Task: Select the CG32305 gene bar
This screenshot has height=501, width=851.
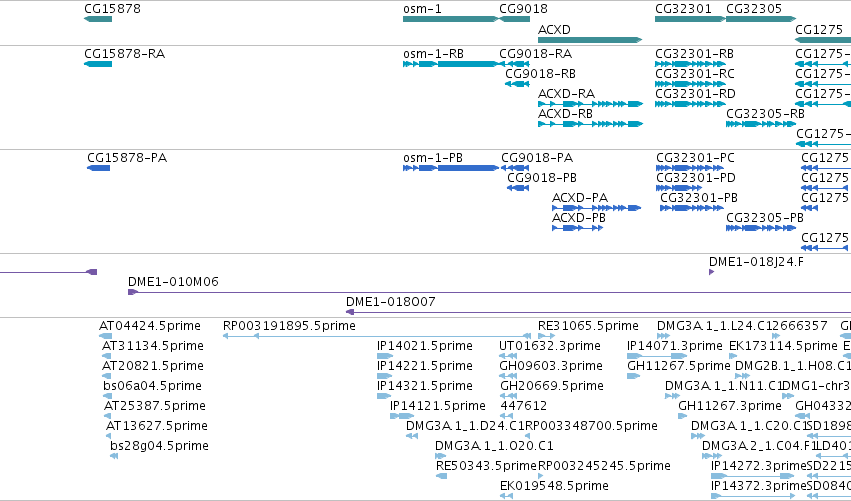Action: (761, 19)
